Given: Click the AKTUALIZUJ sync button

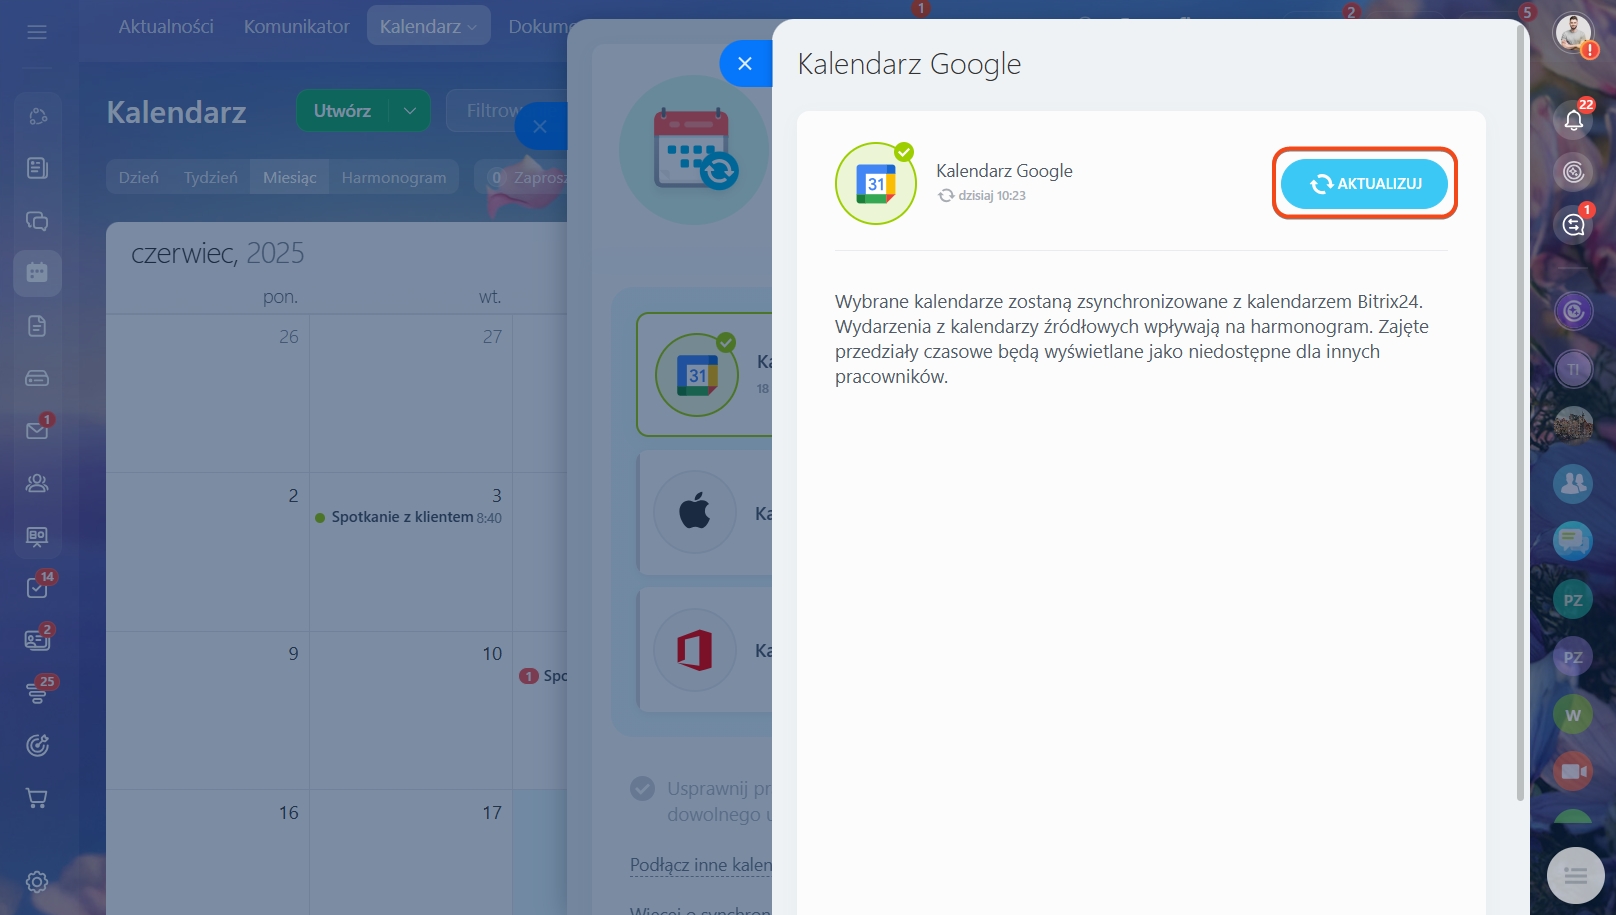Looking at the screenshot, I should [1364, 184].
